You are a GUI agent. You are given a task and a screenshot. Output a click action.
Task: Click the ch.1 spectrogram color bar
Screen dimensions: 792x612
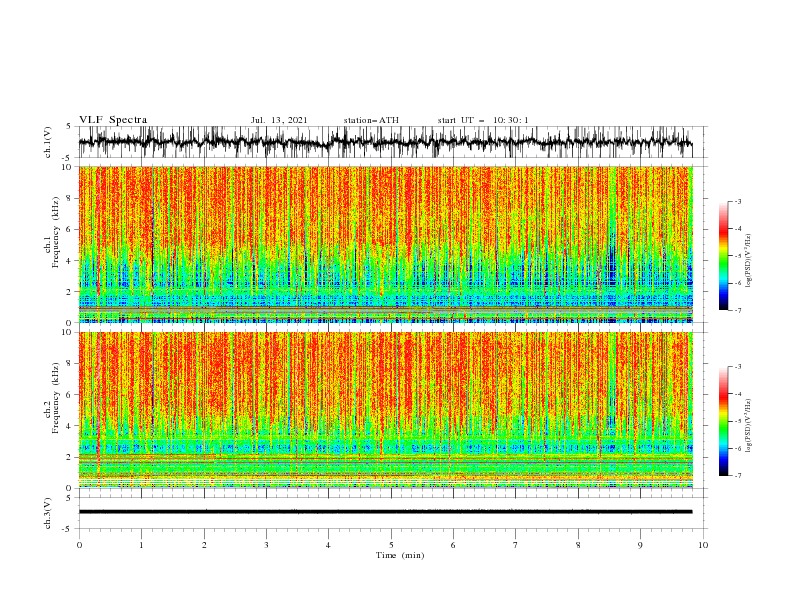click(723, 256)
